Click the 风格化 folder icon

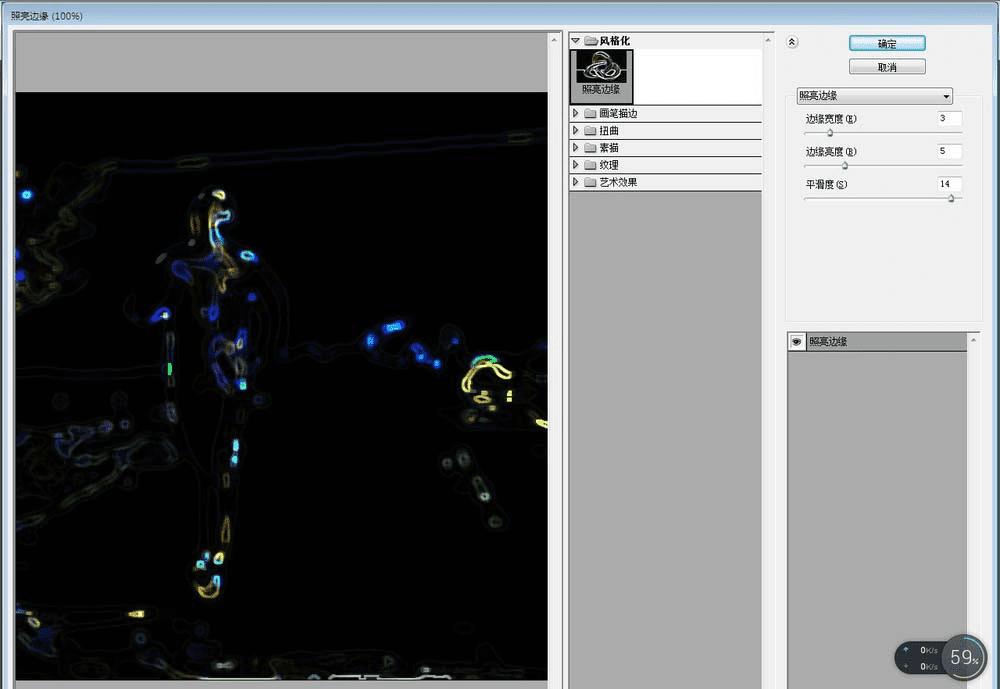(x=591, y=41)
